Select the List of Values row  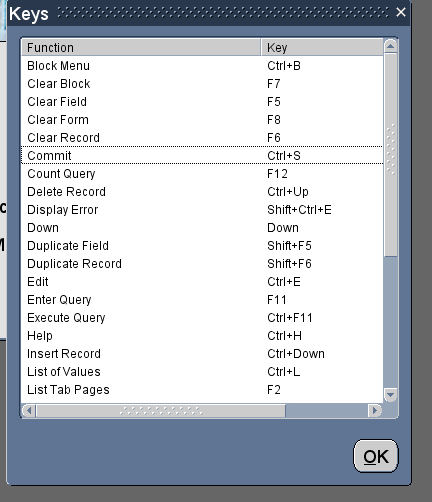click(x=202, y=372)
